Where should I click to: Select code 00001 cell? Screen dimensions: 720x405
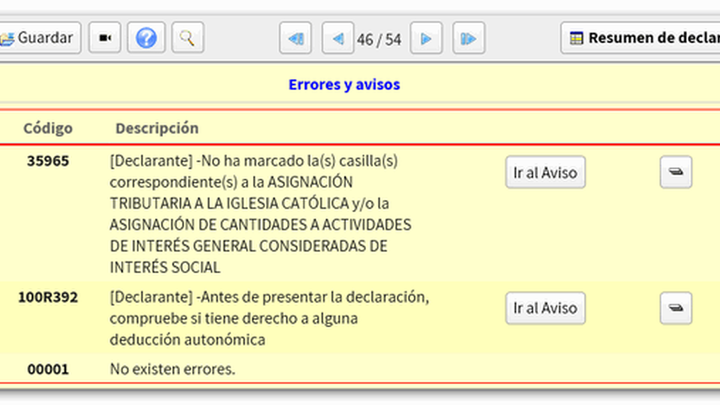coord(48,369)
